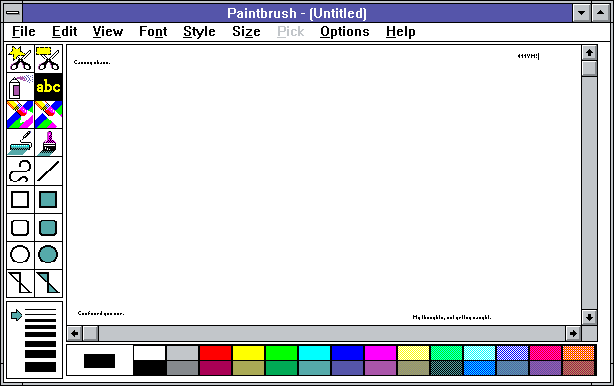Open the window Control menu box
This screenshot has width=614, height=386.
(13, 13)
